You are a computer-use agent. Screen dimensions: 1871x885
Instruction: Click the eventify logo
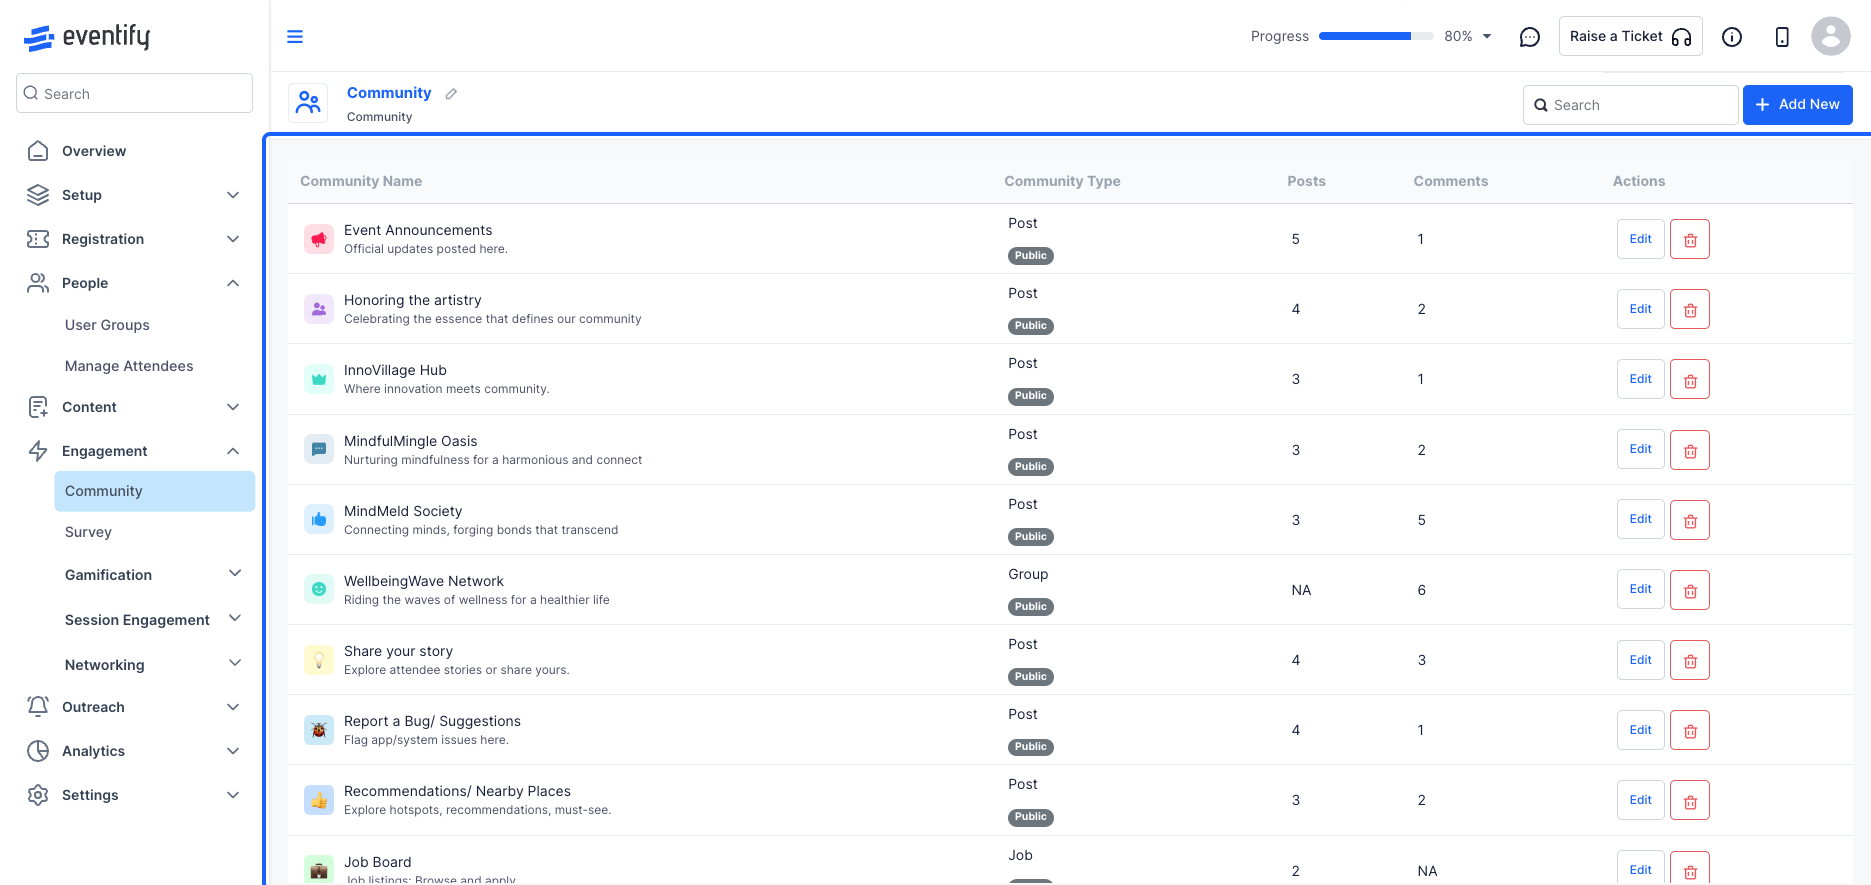point(87,37)
